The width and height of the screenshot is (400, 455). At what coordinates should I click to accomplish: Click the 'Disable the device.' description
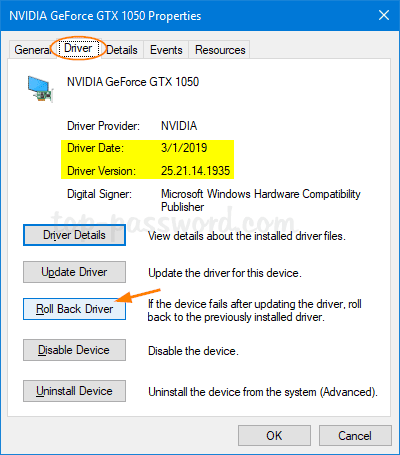click(193, 351)
